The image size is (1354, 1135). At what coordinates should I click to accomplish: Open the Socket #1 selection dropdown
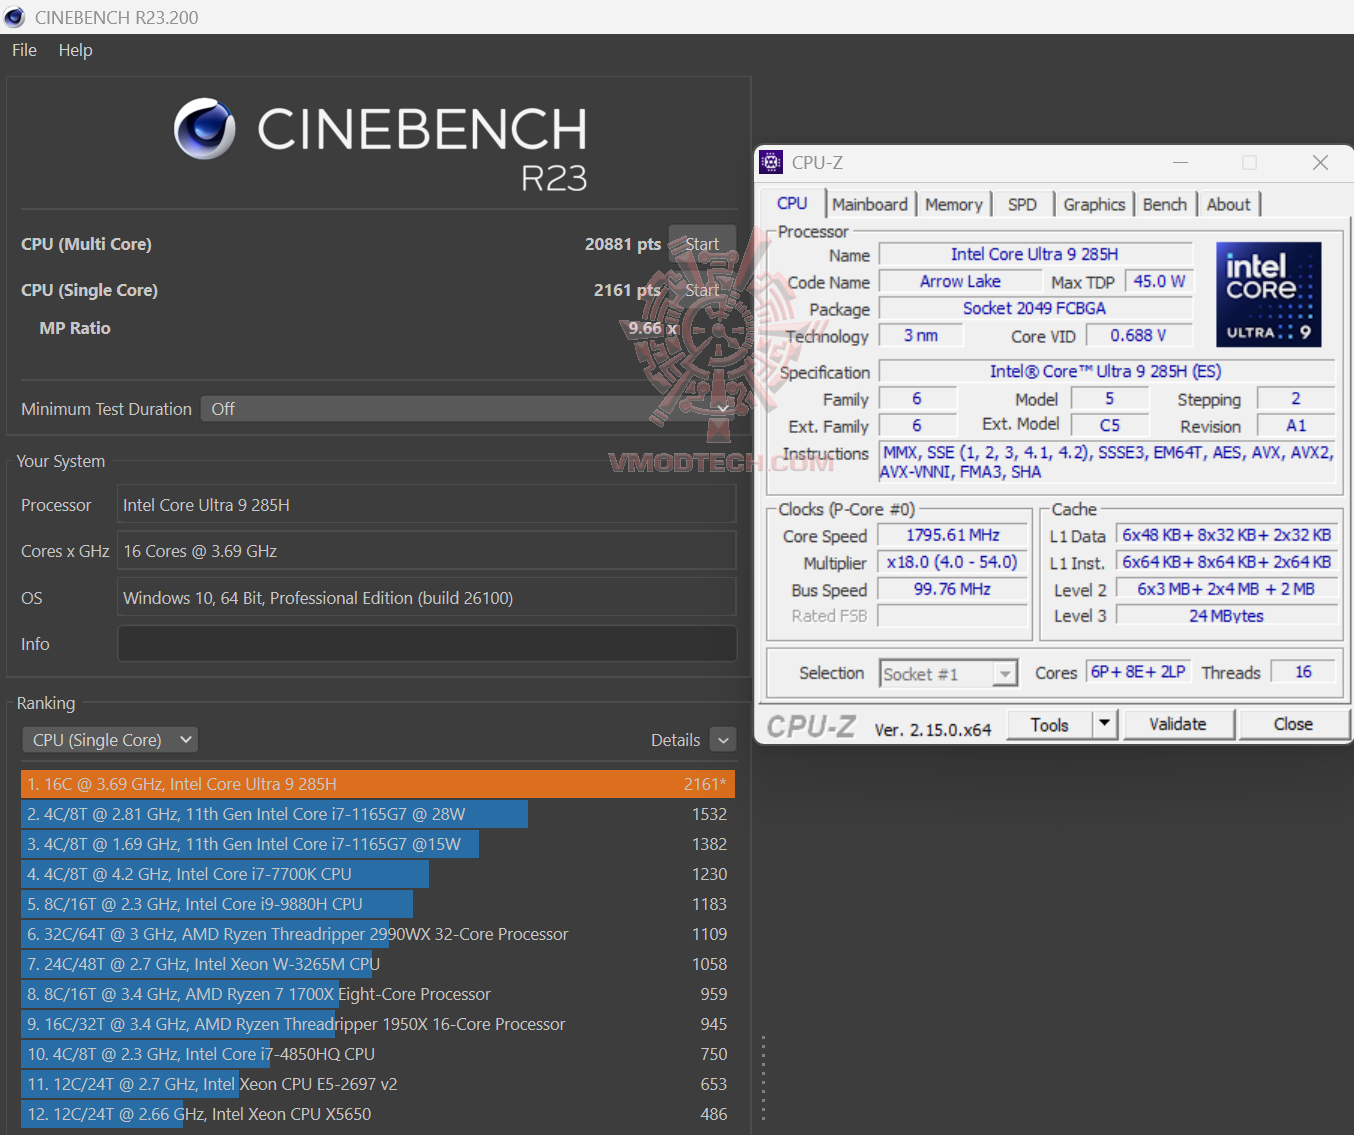[948, 674]
